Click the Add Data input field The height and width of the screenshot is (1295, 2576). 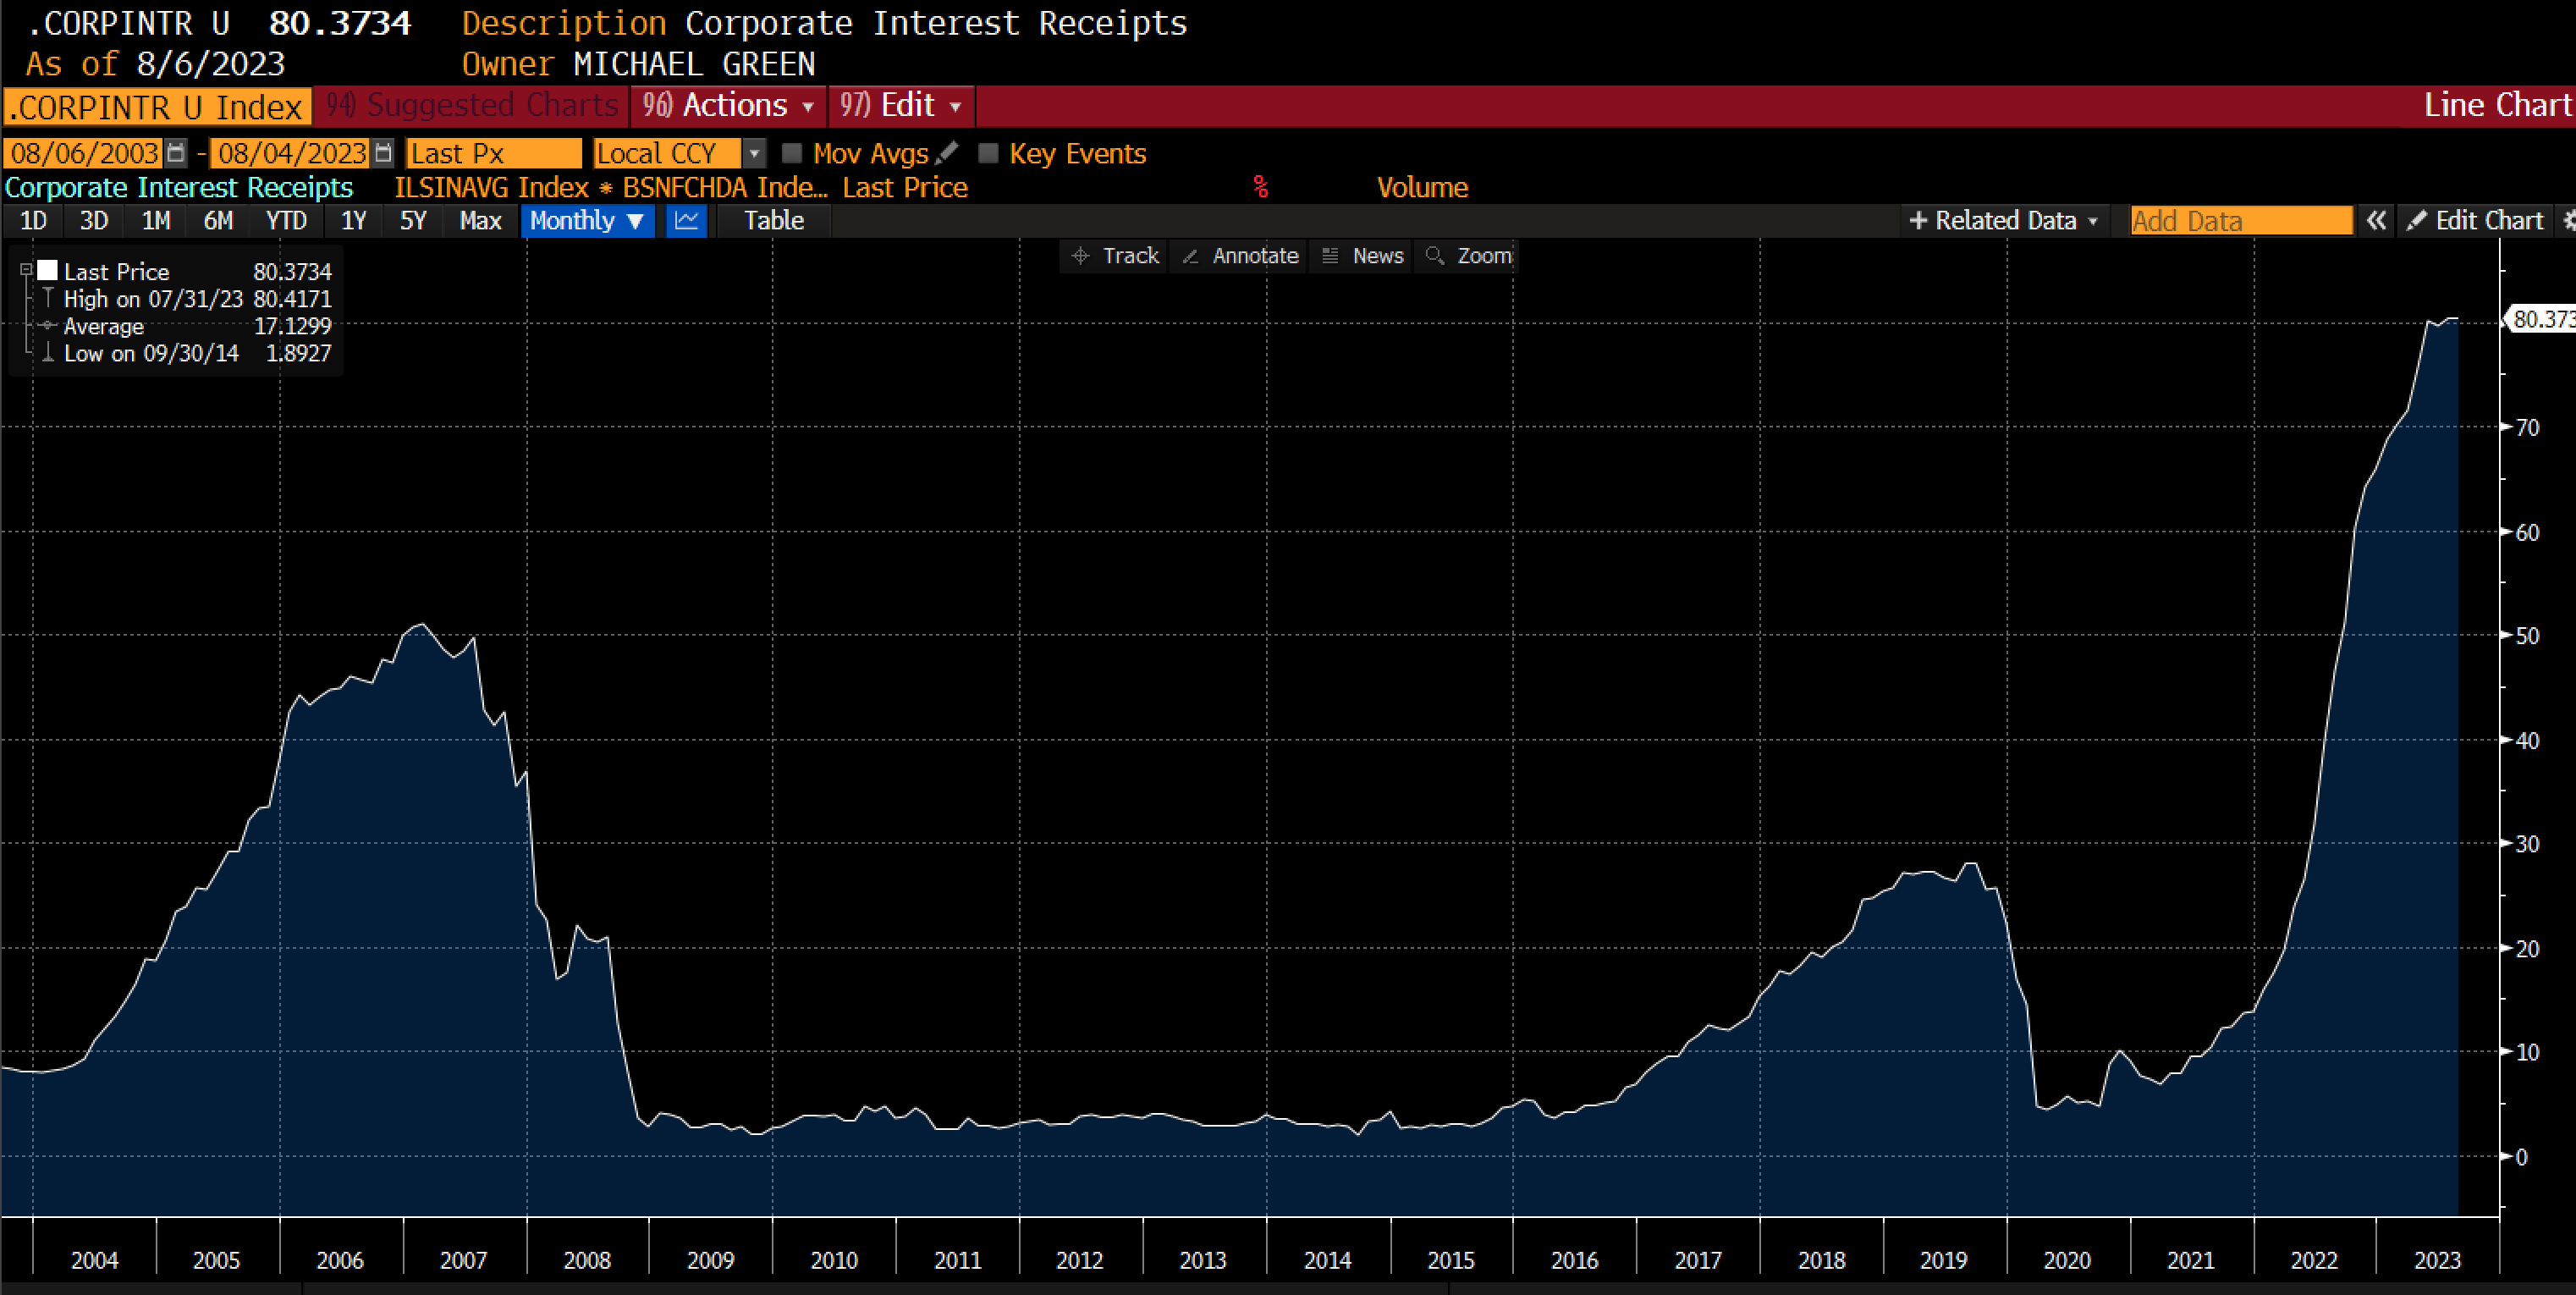coord(2240,221)
